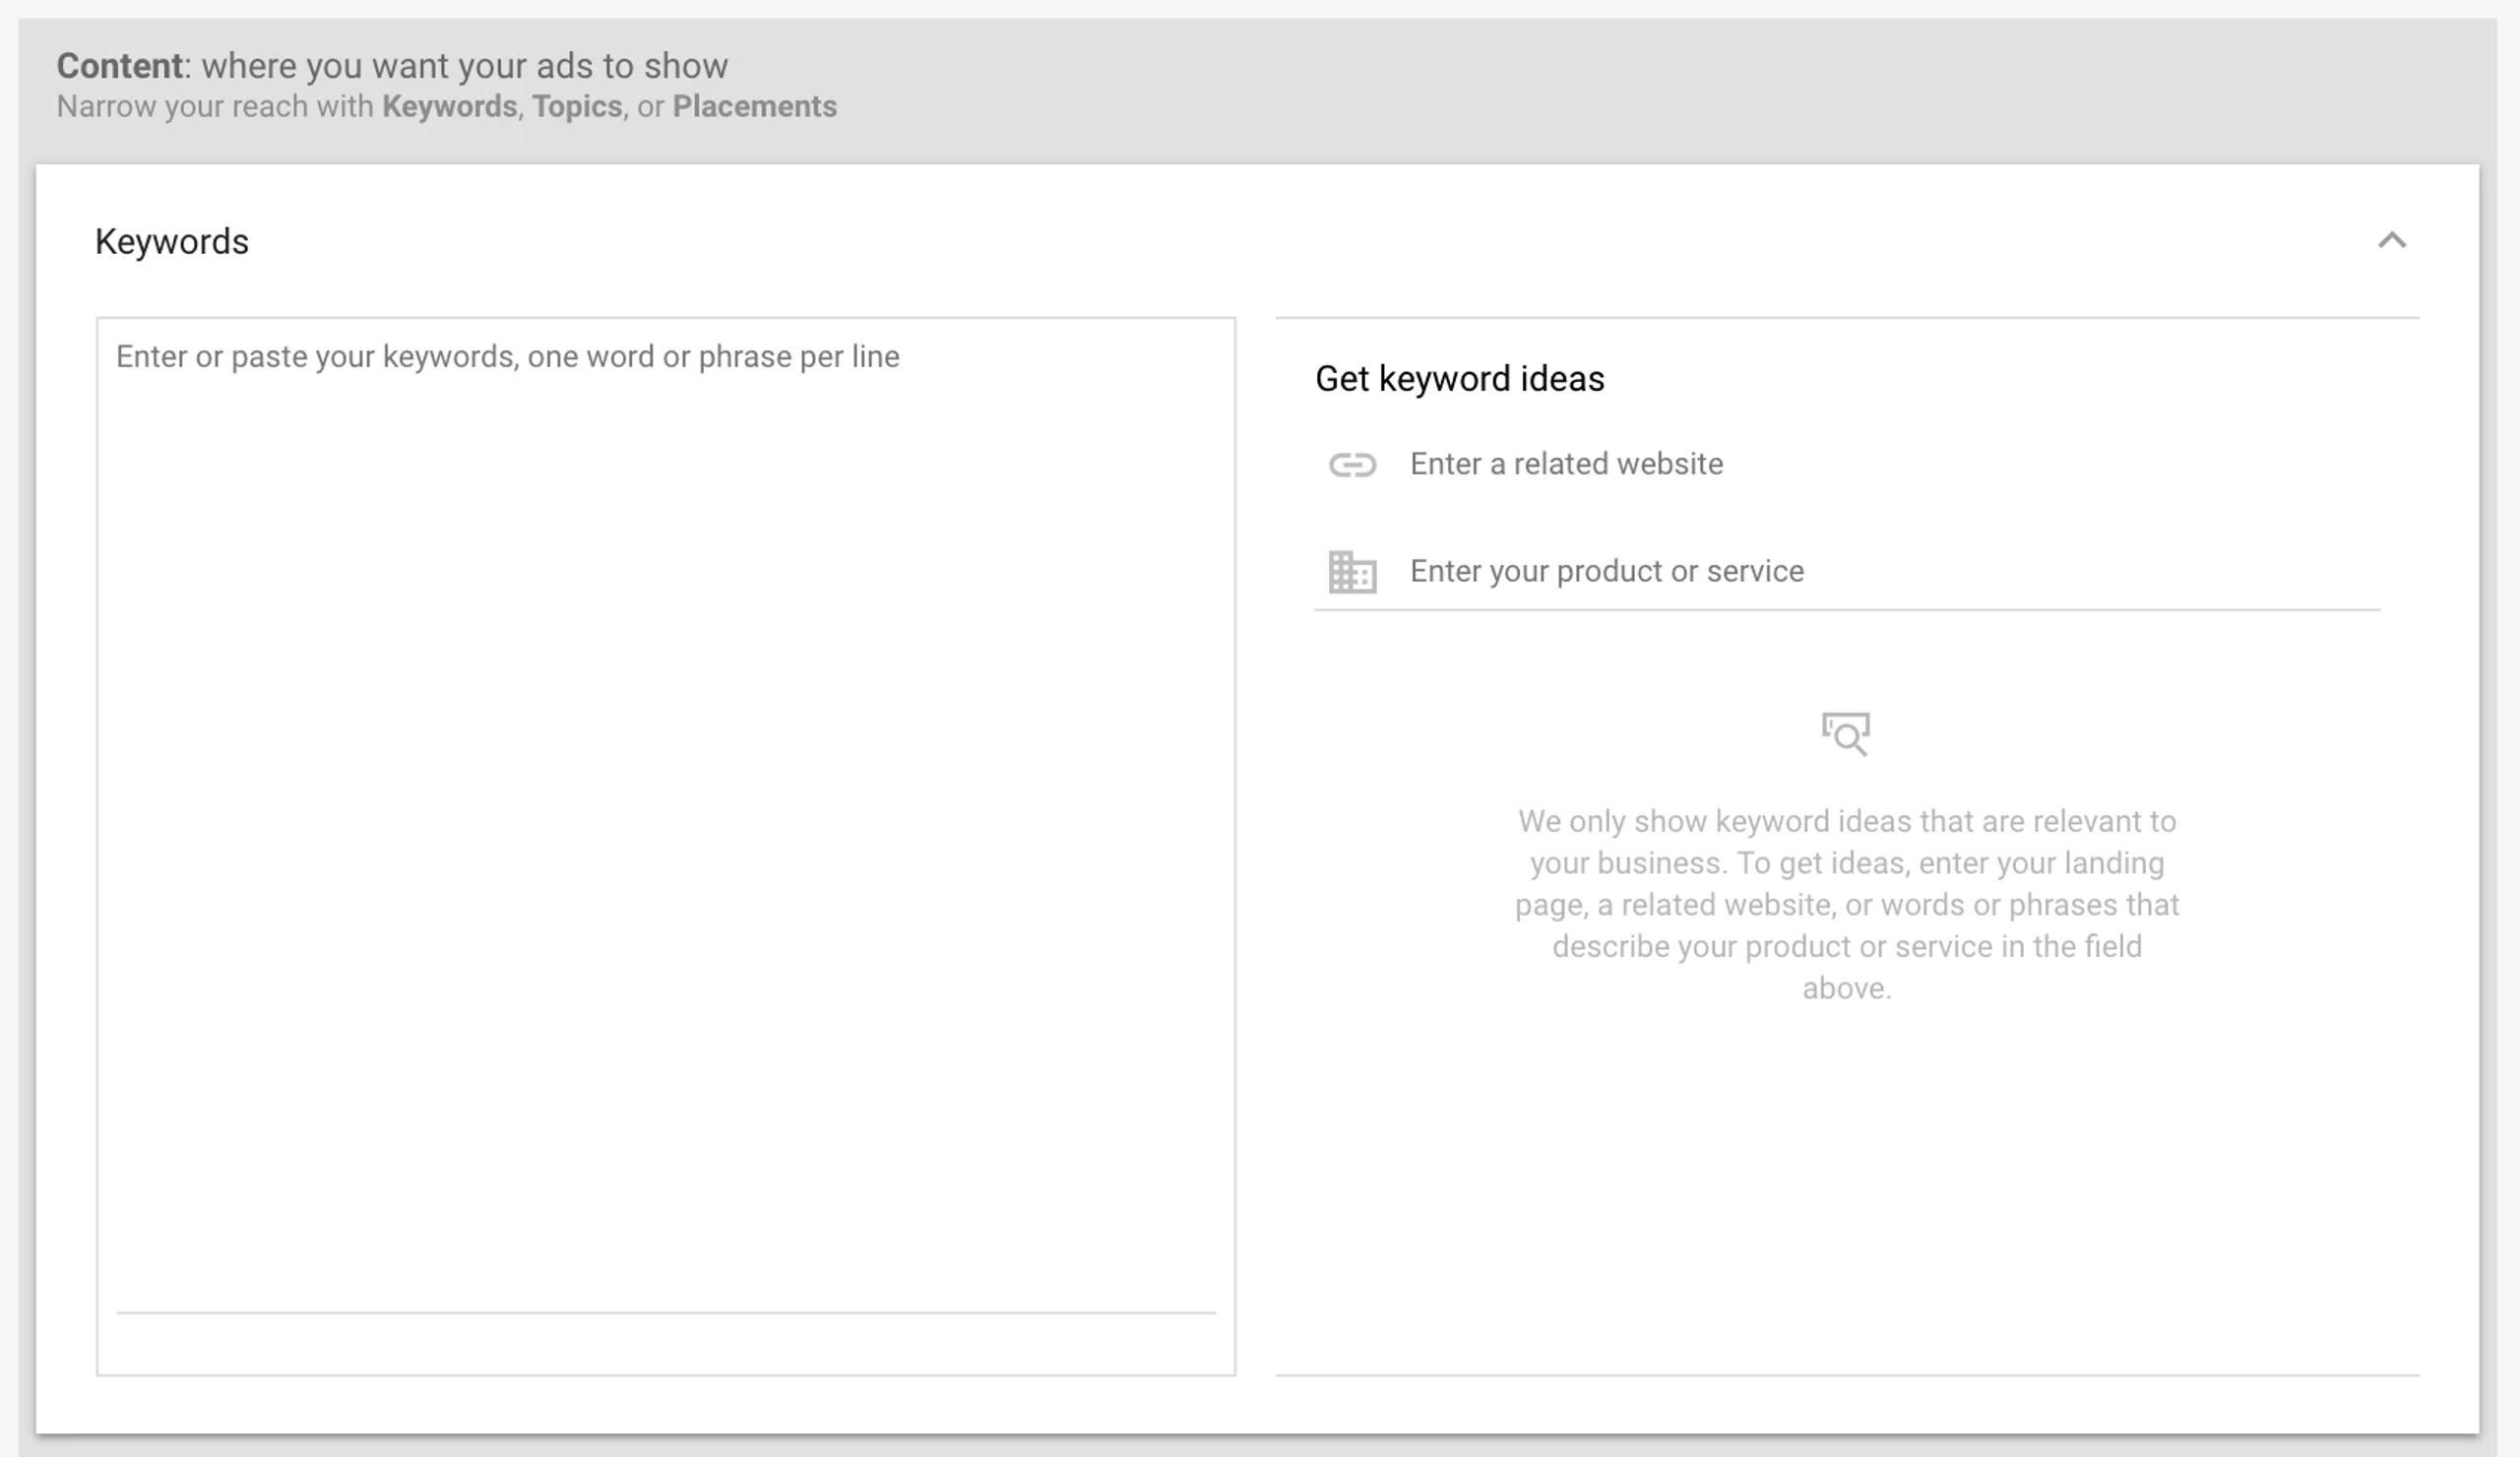Click the building icon beside product field

click(x=1352, y=572)
